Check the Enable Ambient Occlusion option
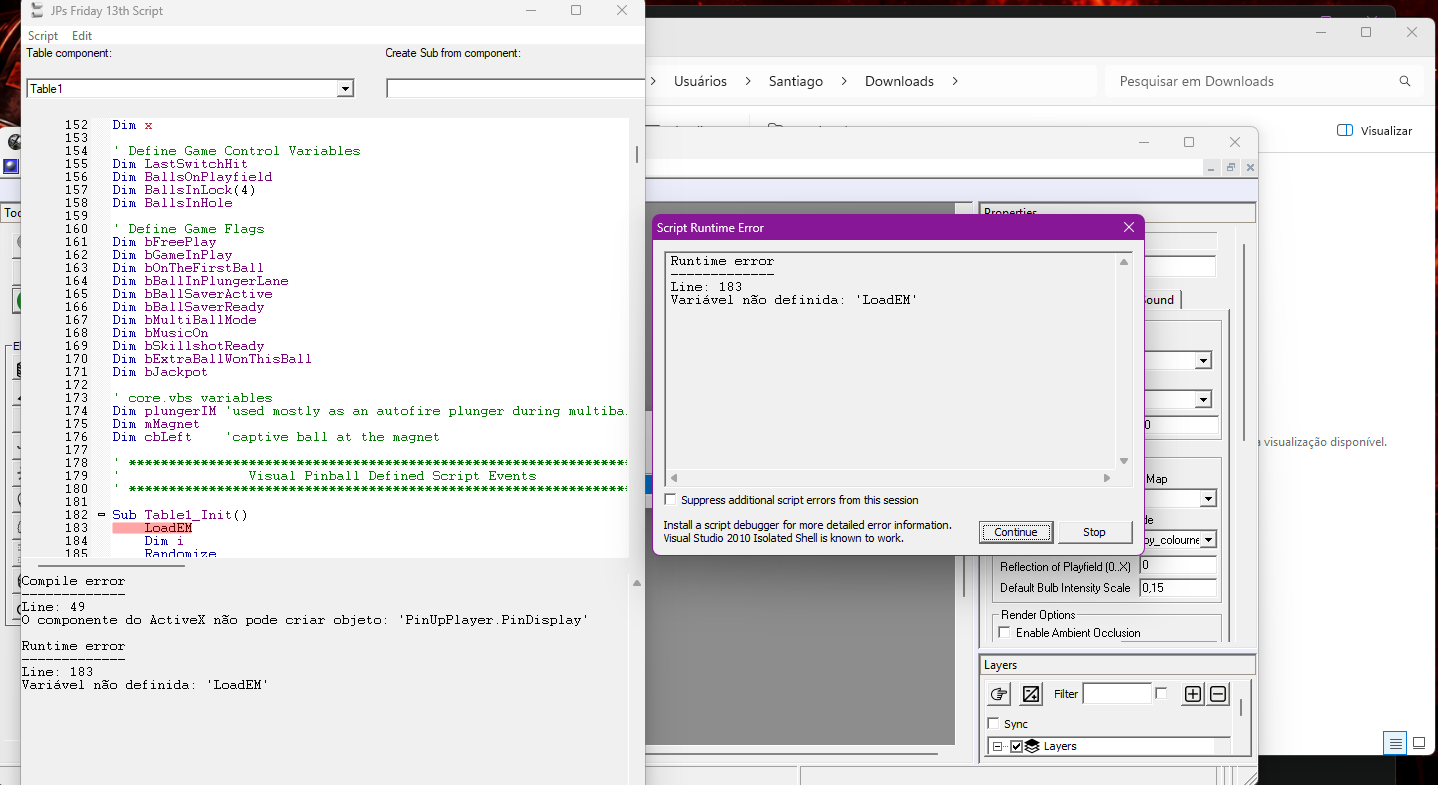The width and height of the screenshot is (1438, 786). pos(1005,632)
